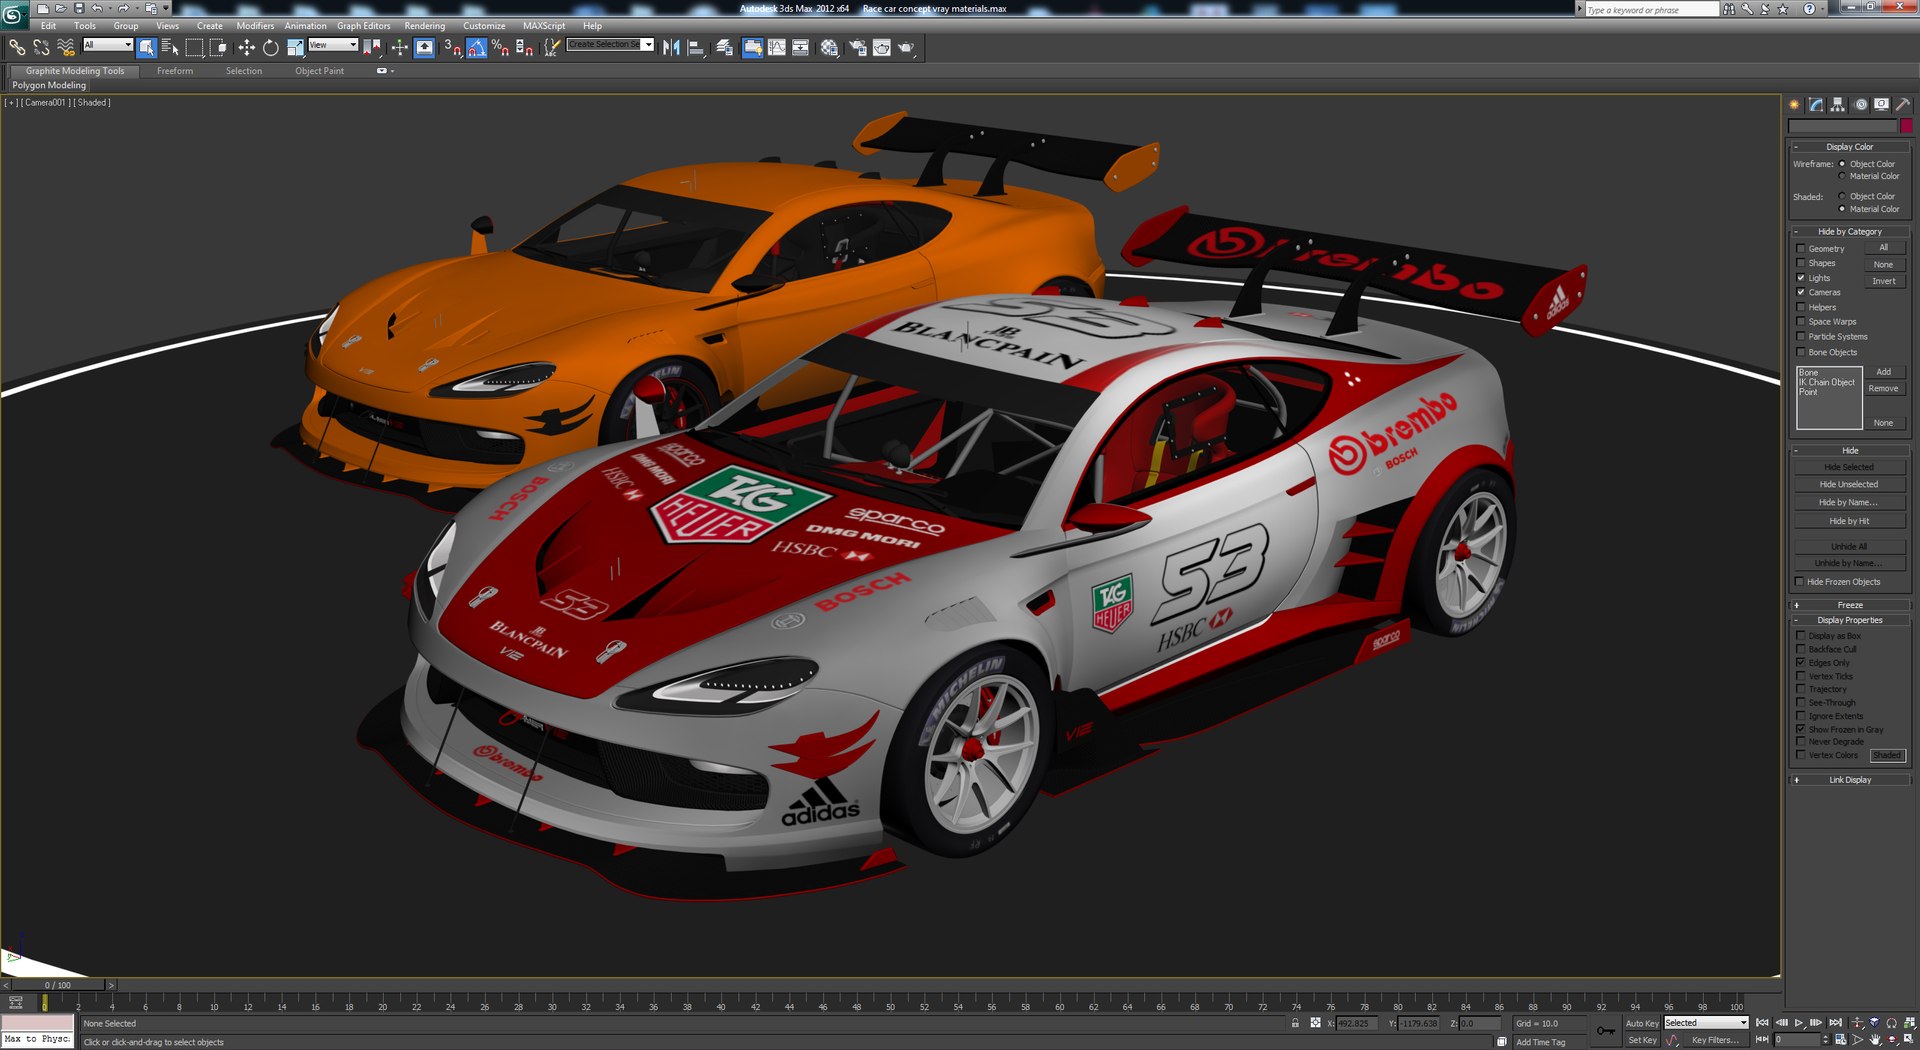Viewport: 1920px width, 1050px height.
Task: Open the Modifiers menu
Action: pyautogui.click(x=255, y=26)
